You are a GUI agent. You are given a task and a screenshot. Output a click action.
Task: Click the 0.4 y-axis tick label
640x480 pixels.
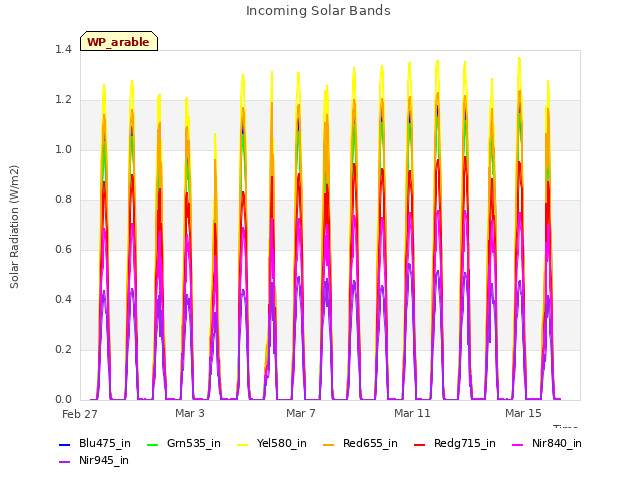(x=63, y=300)
